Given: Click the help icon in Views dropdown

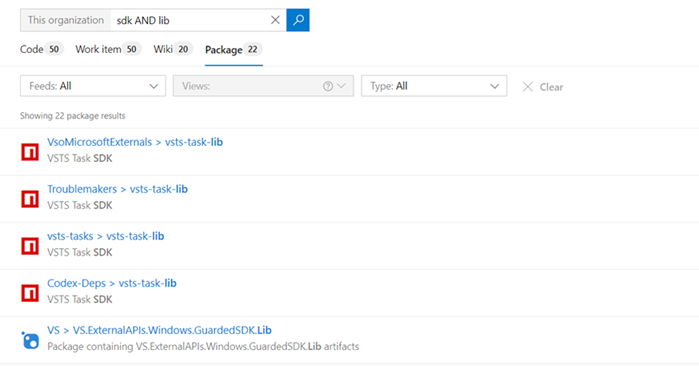Looking at the screenshot, I should (x=328, y=86).
